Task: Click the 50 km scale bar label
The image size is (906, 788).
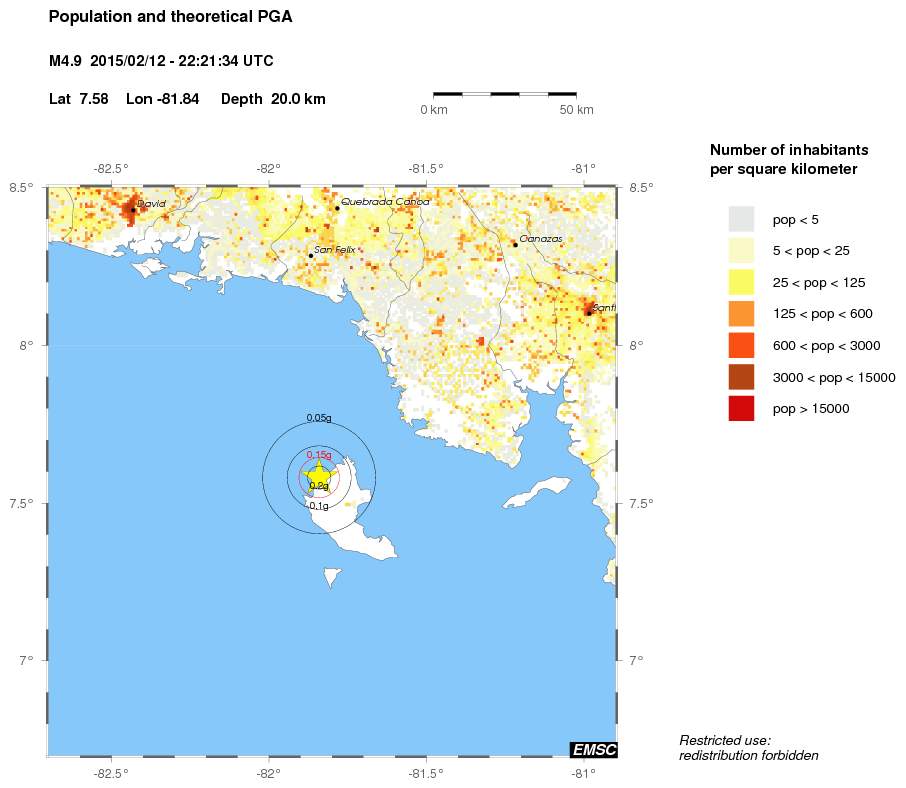Action: [576, 109]
